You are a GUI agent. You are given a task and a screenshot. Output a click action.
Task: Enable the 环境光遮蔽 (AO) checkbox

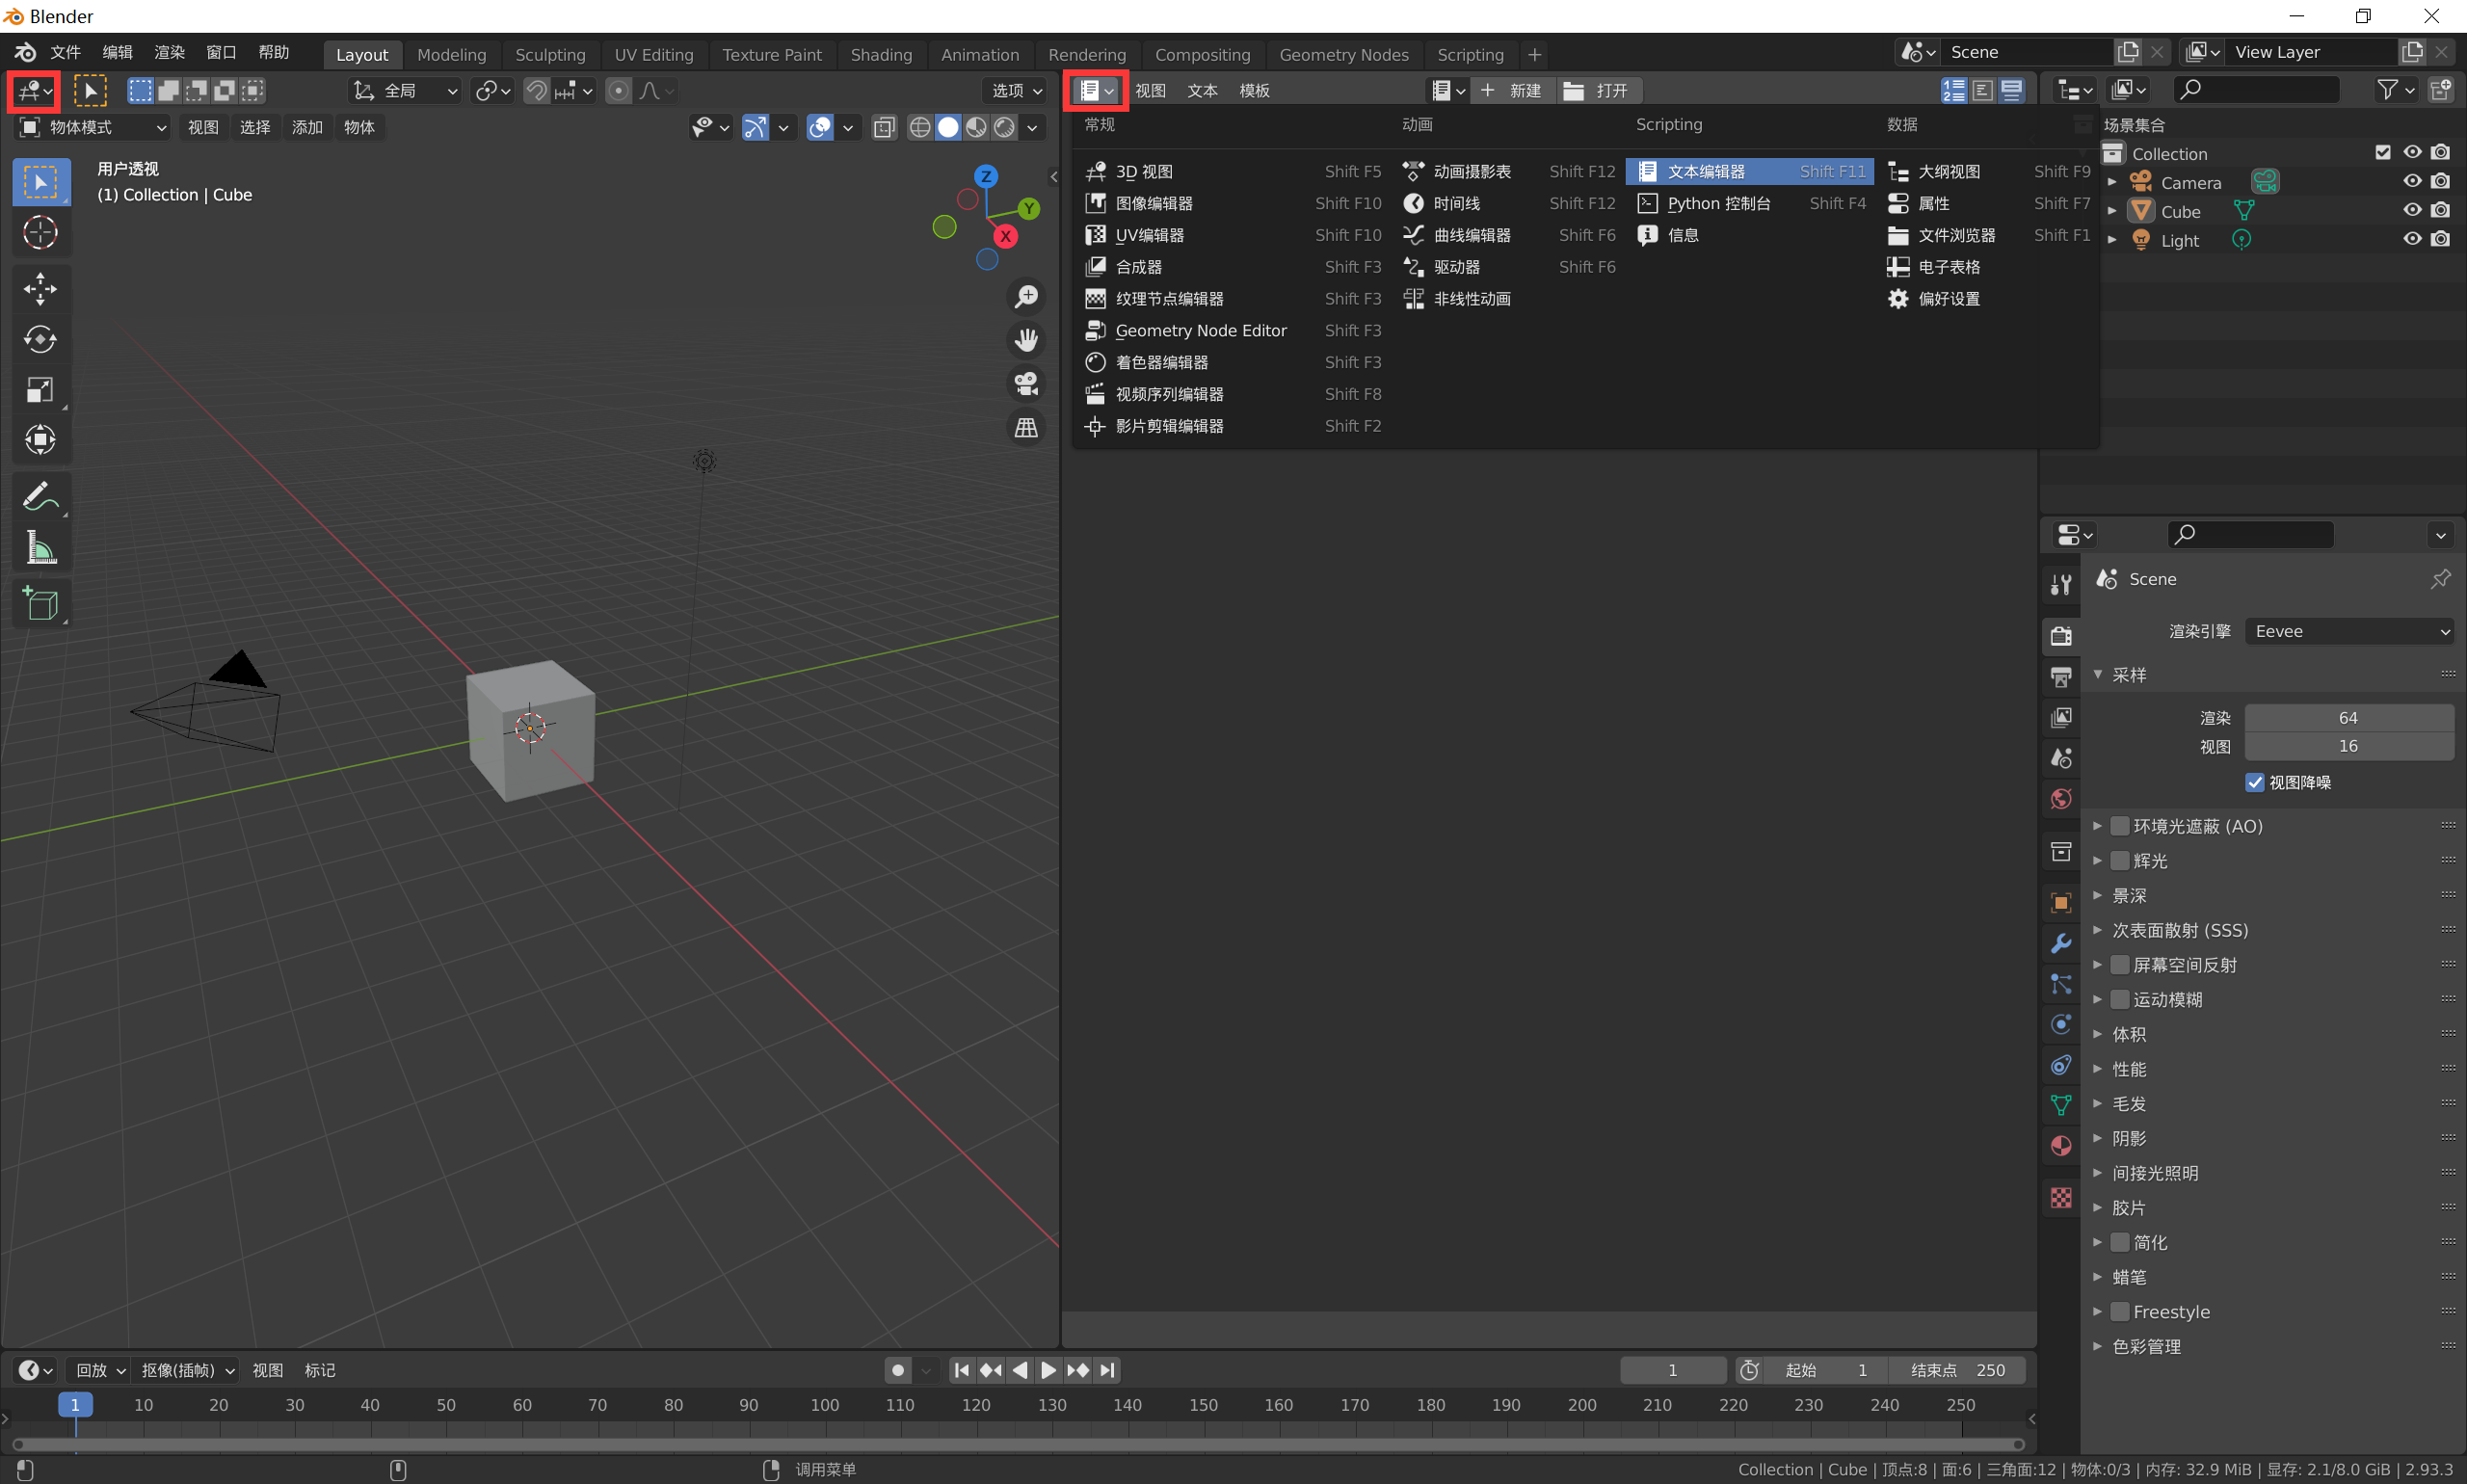click(x=2119, y=826)
